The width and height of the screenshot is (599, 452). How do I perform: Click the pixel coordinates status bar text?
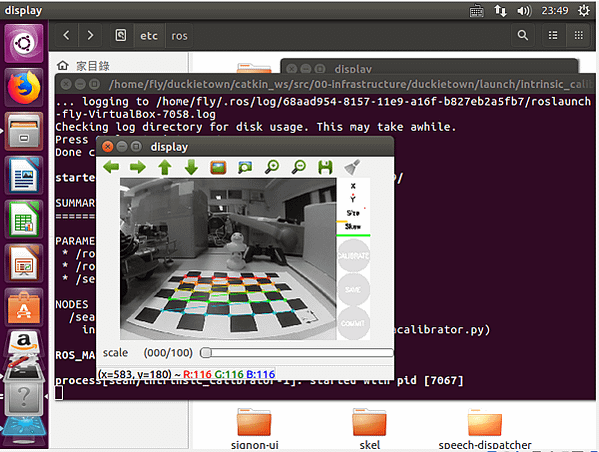(x=186, y=374)
